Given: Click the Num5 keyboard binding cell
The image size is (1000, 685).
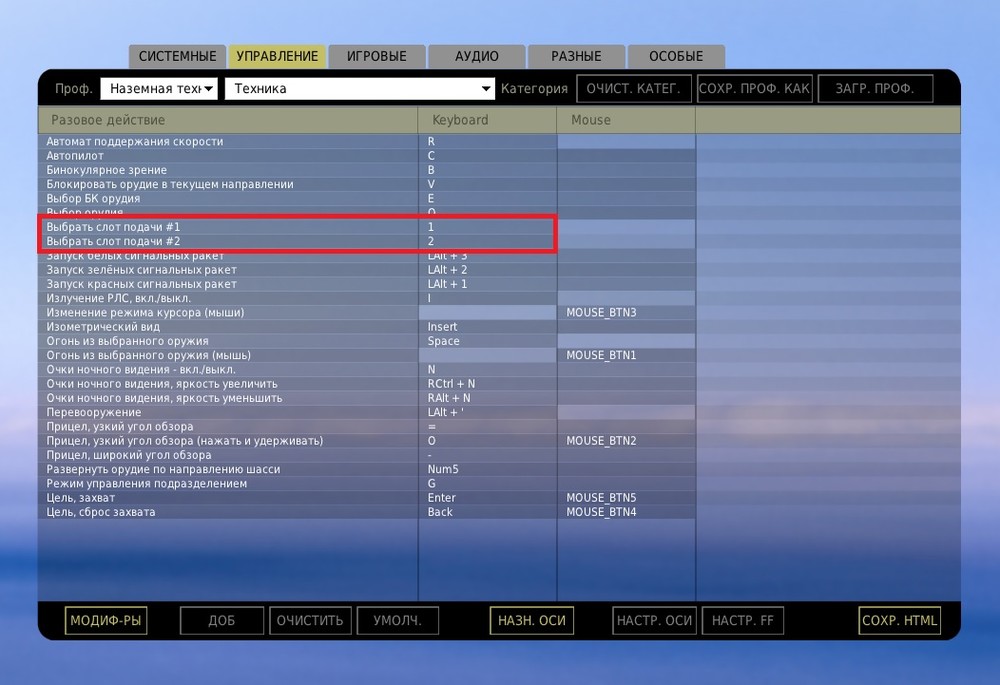Looking at the screenshot, I should [x=487, y=469].
